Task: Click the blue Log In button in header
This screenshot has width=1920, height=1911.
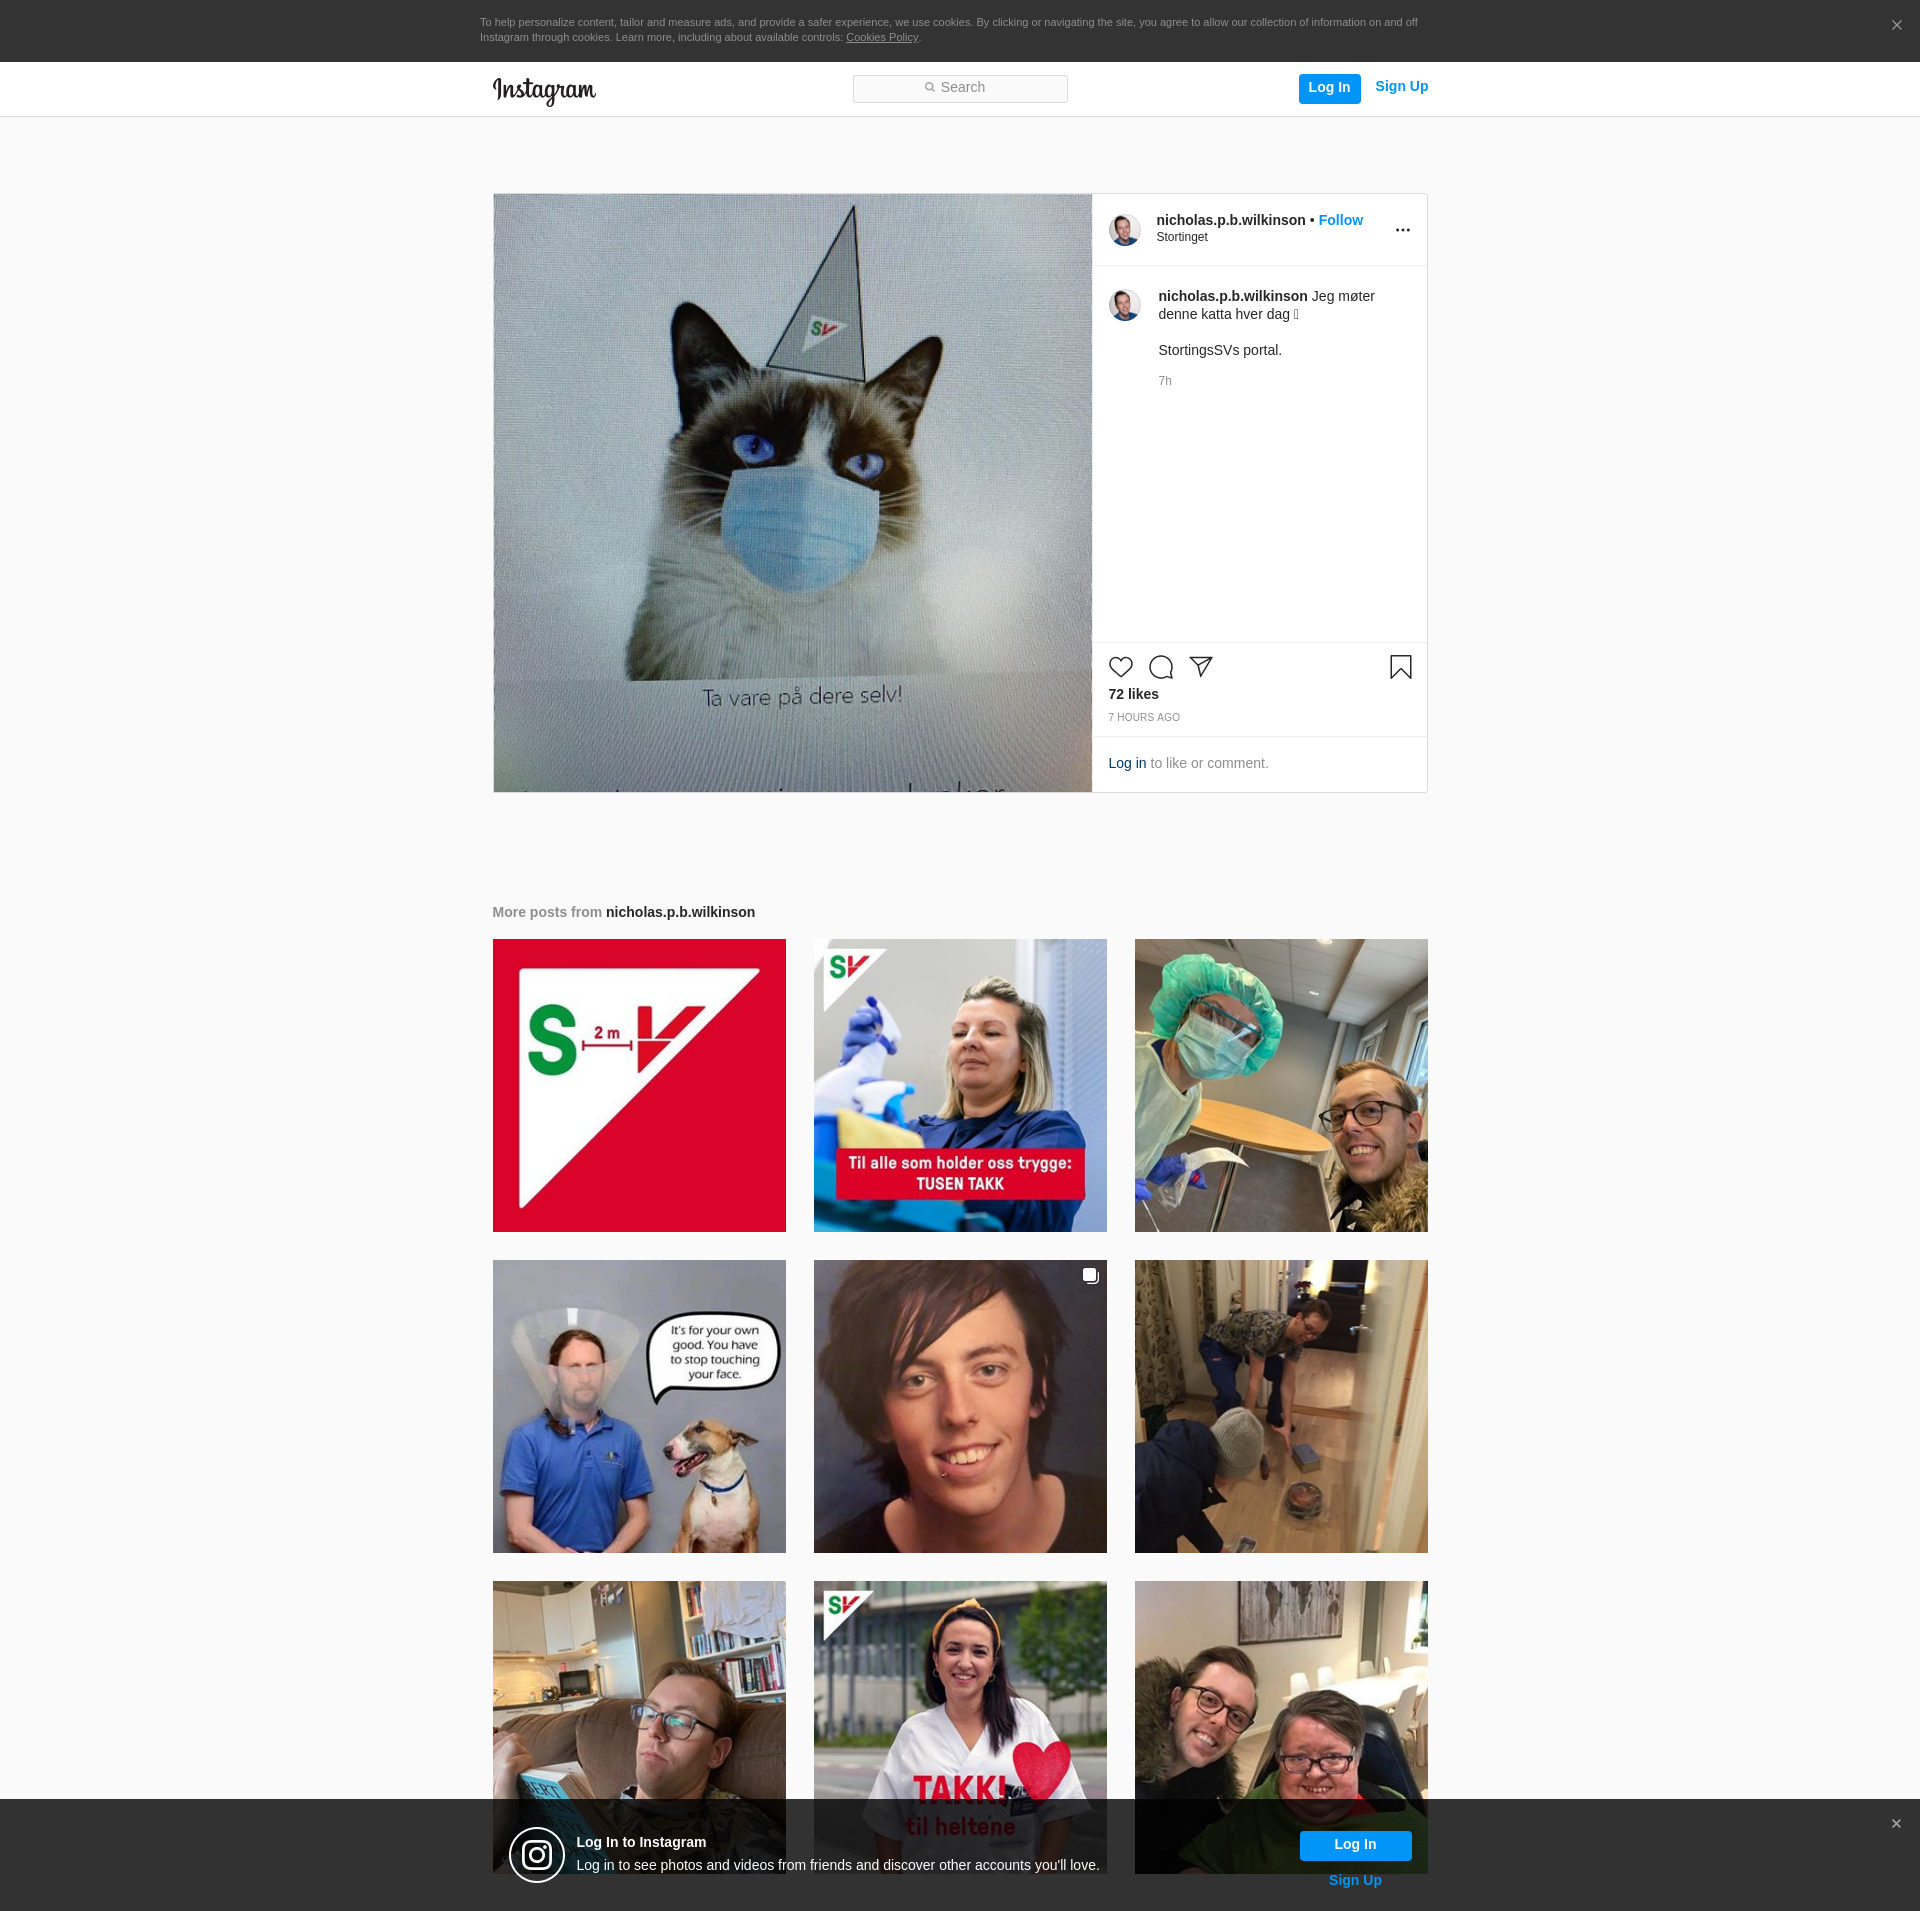Action: [x=1329, y=88]
